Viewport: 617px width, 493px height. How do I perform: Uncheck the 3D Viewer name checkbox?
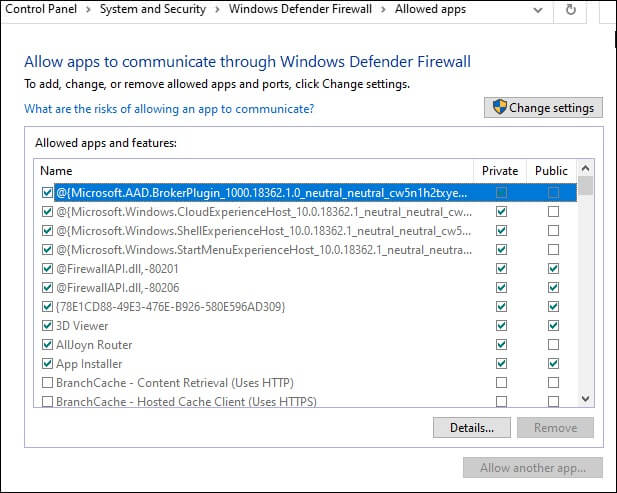tap(47, 325)
